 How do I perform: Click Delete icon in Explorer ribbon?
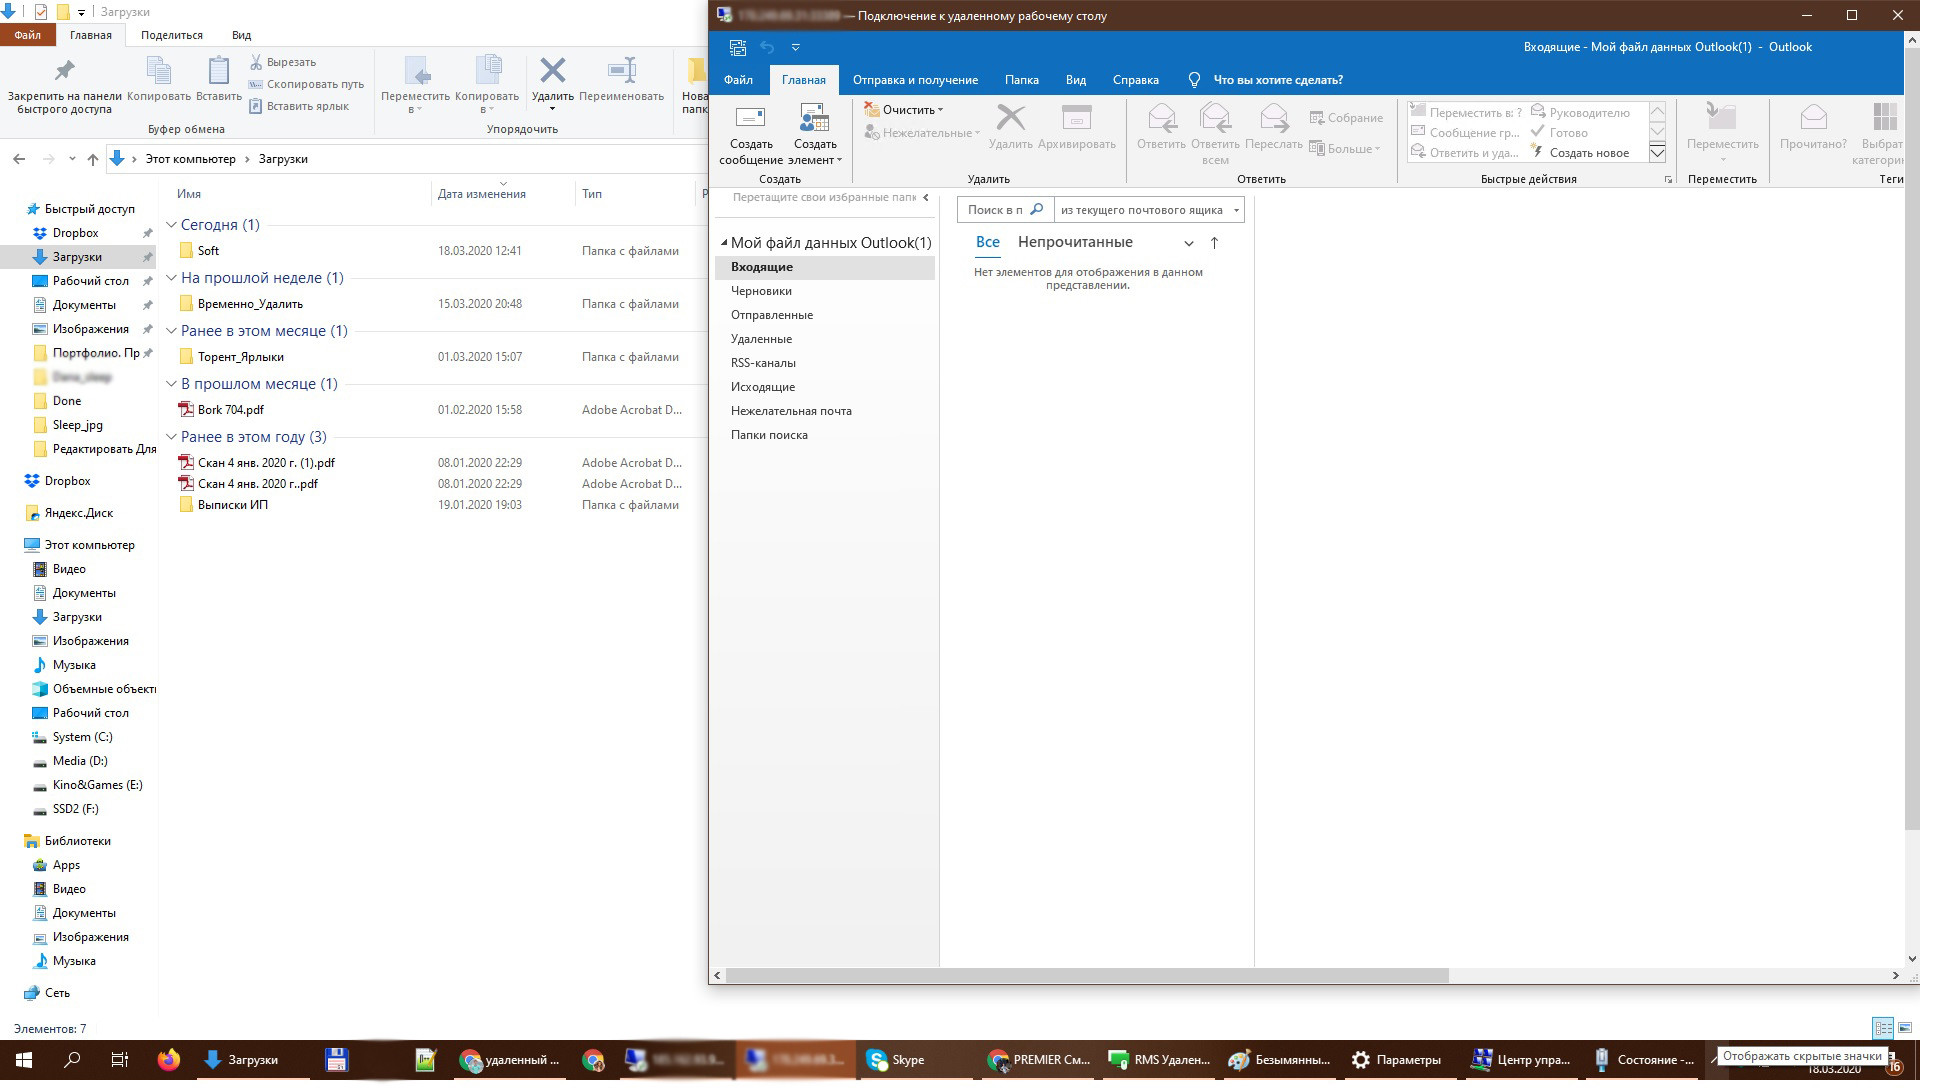552,72
